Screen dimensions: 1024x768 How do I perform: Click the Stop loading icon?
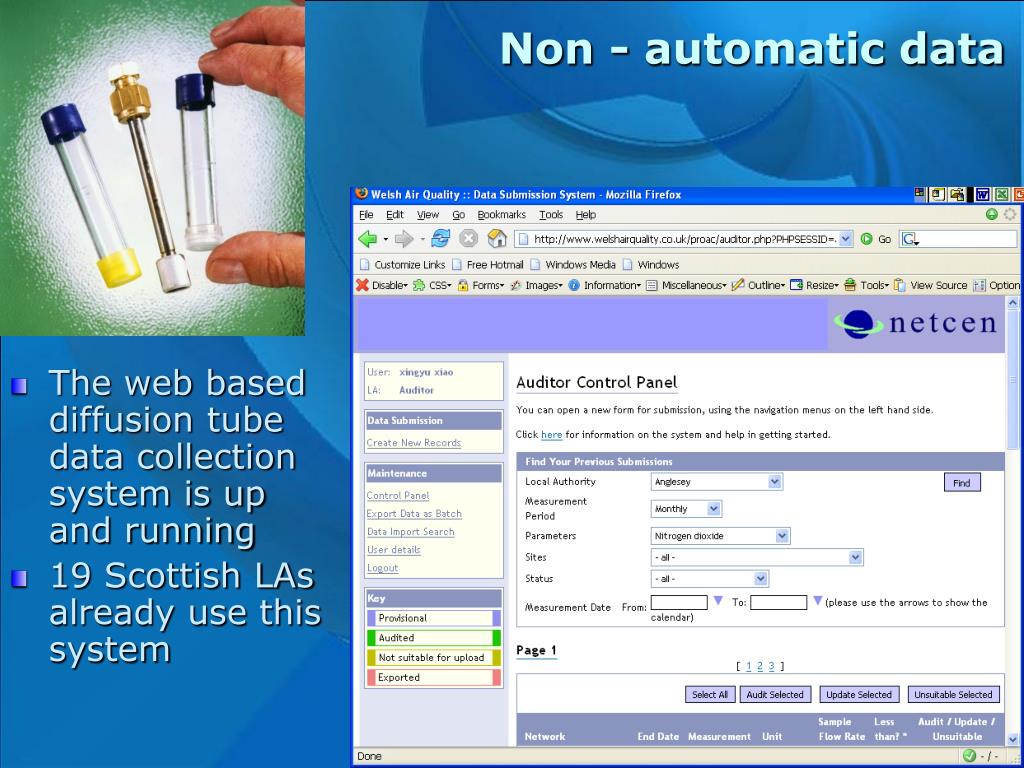click(468, 239)
